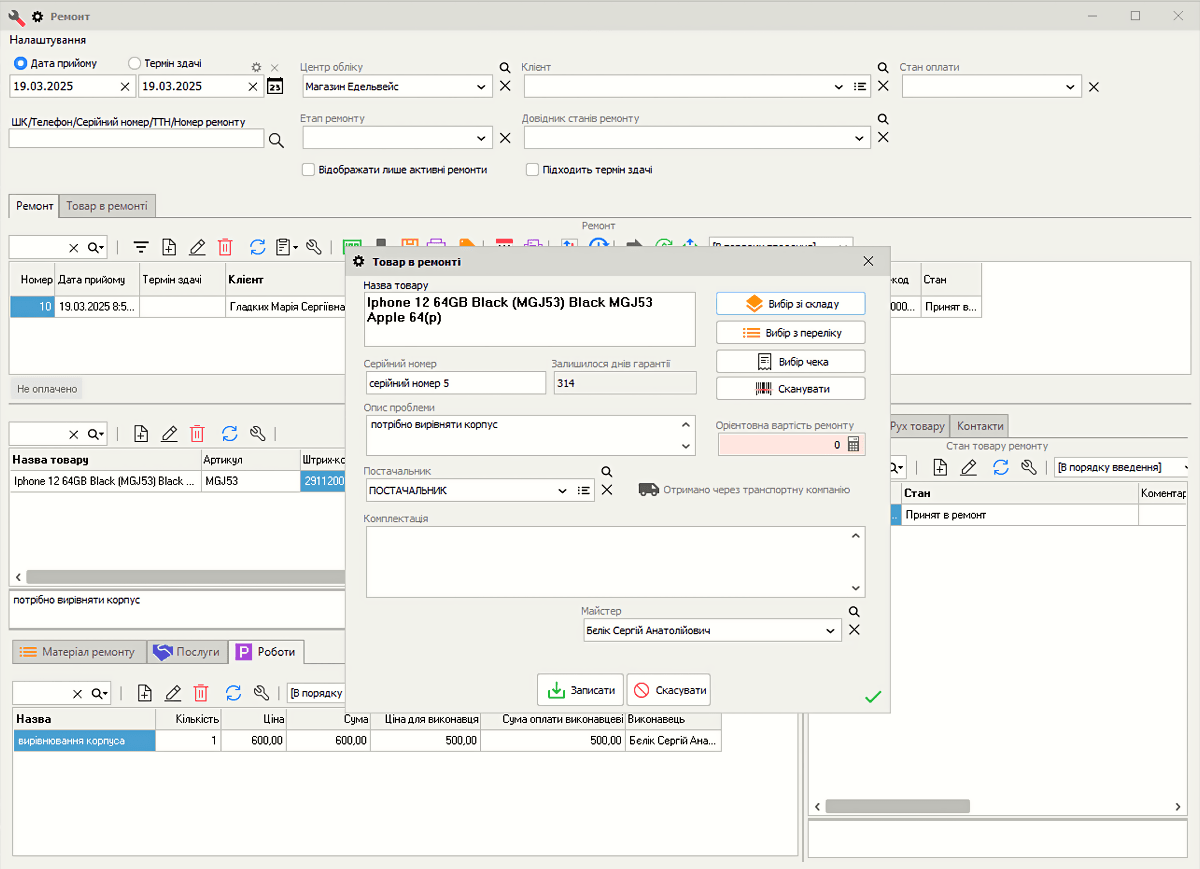Open the Стан оплати dropdown
Screen dimensions: 1200x869
coord(1070,87)
